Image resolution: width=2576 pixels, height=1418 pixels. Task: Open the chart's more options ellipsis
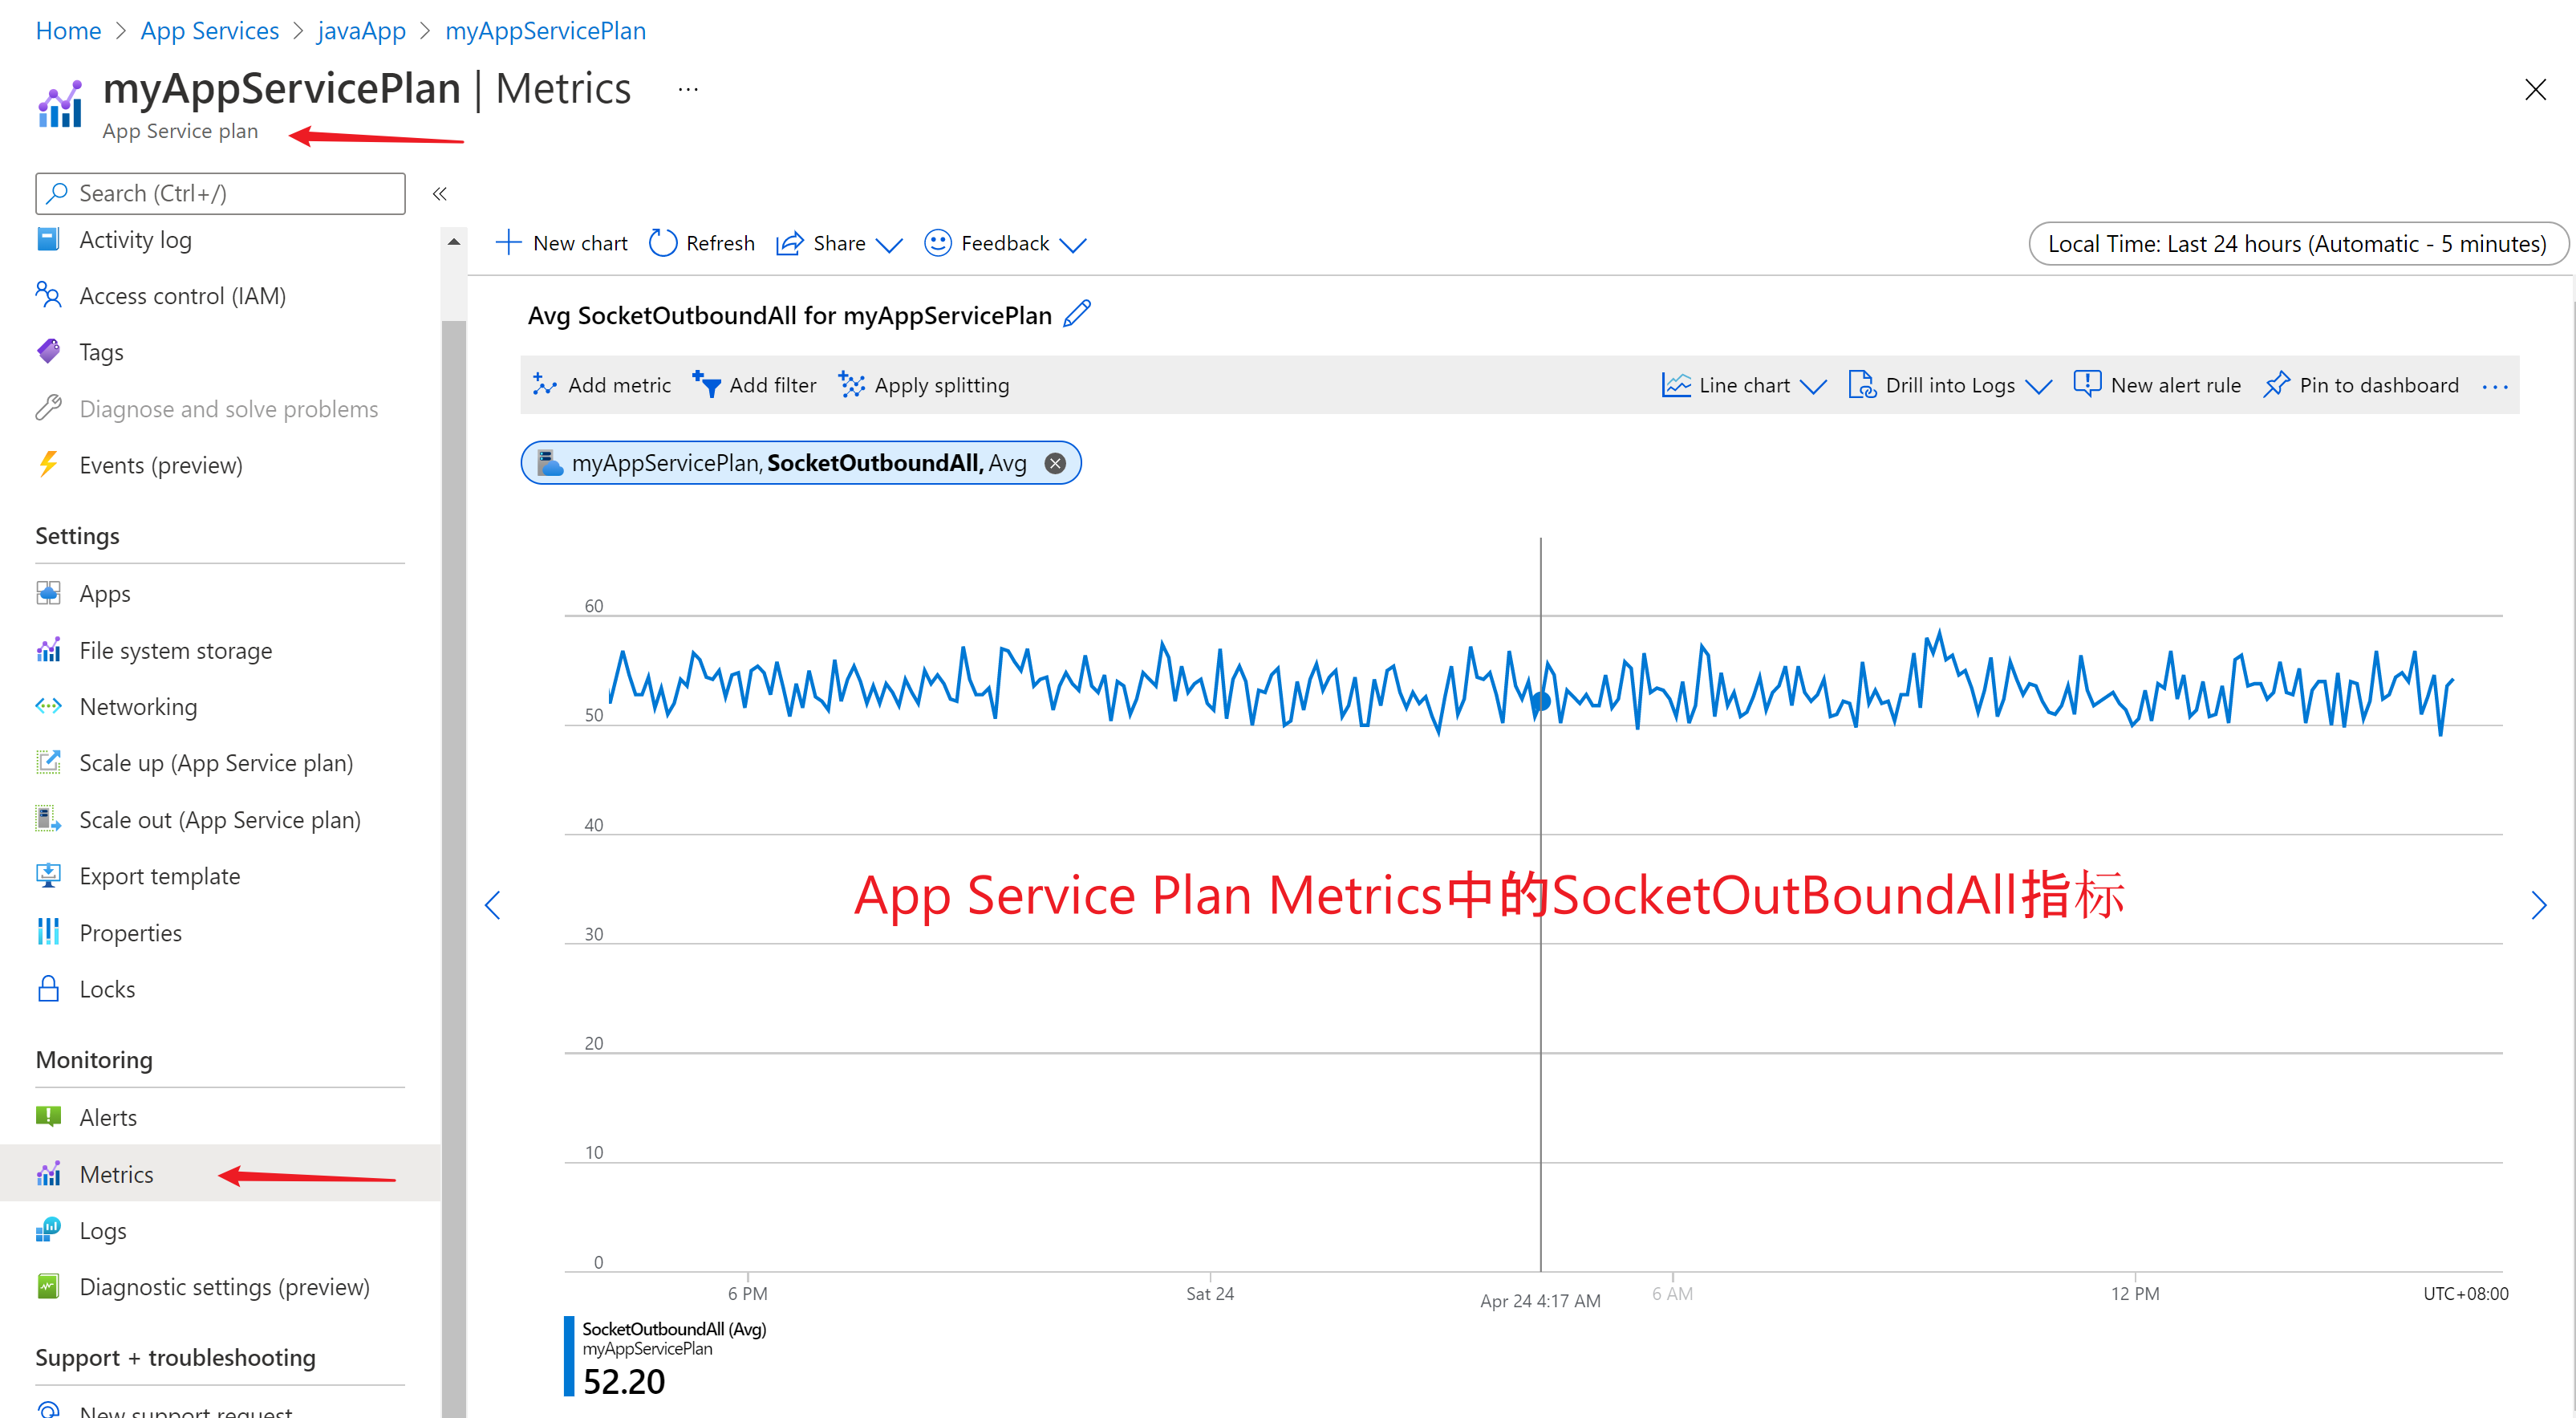point(2494,386)
